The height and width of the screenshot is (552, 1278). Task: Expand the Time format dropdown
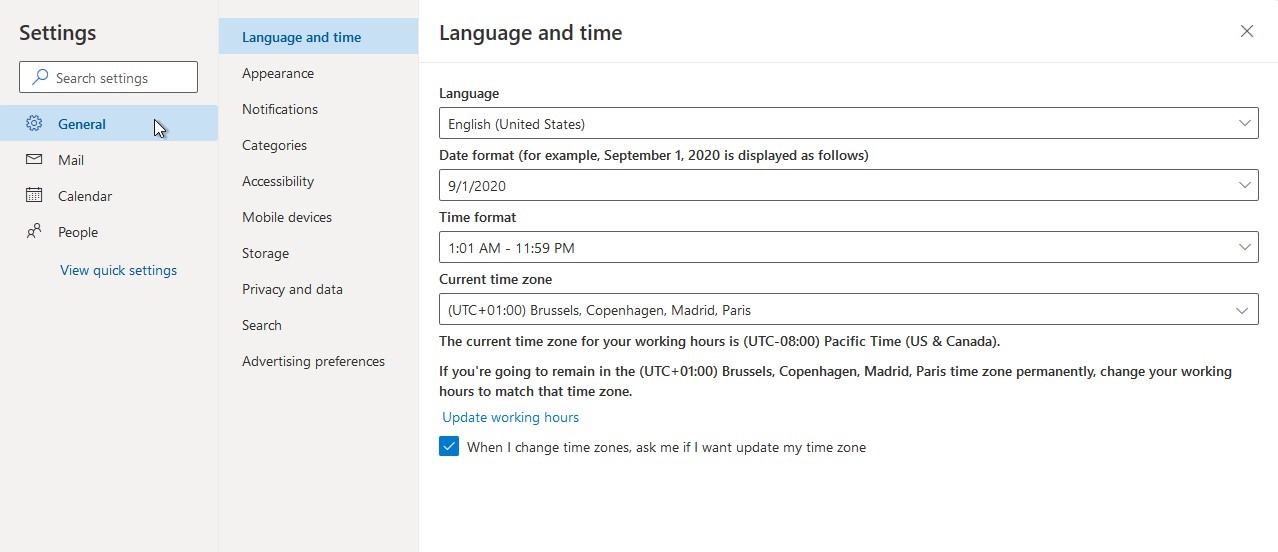pyautogui.click(x=848, y=247)
